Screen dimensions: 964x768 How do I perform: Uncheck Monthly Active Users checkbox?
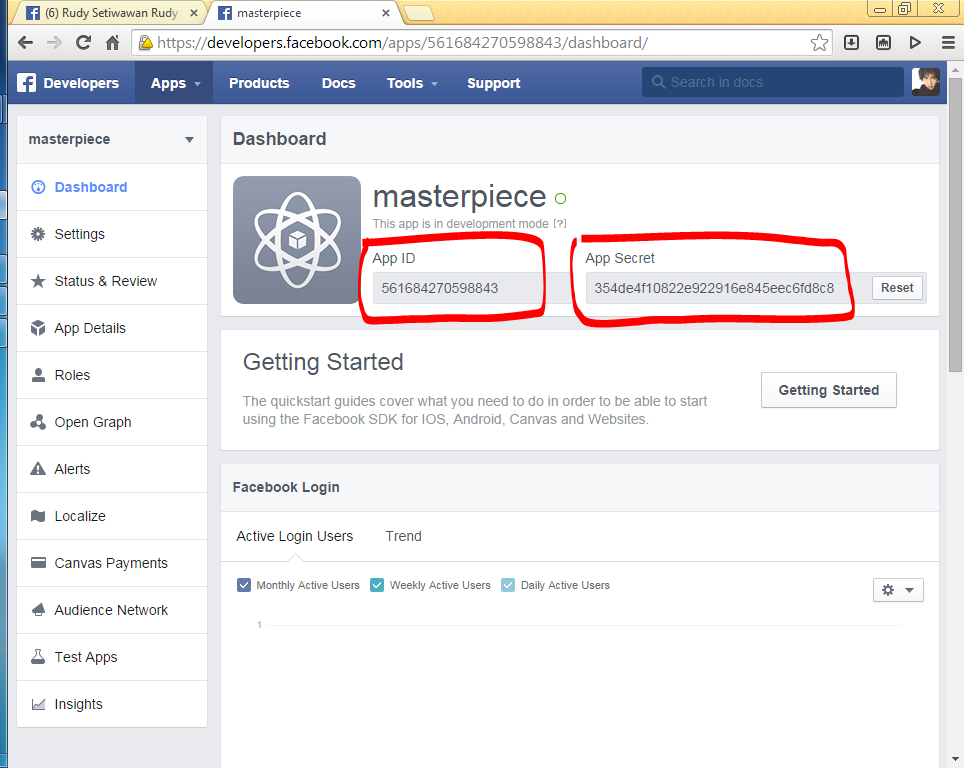click(244, 585)
